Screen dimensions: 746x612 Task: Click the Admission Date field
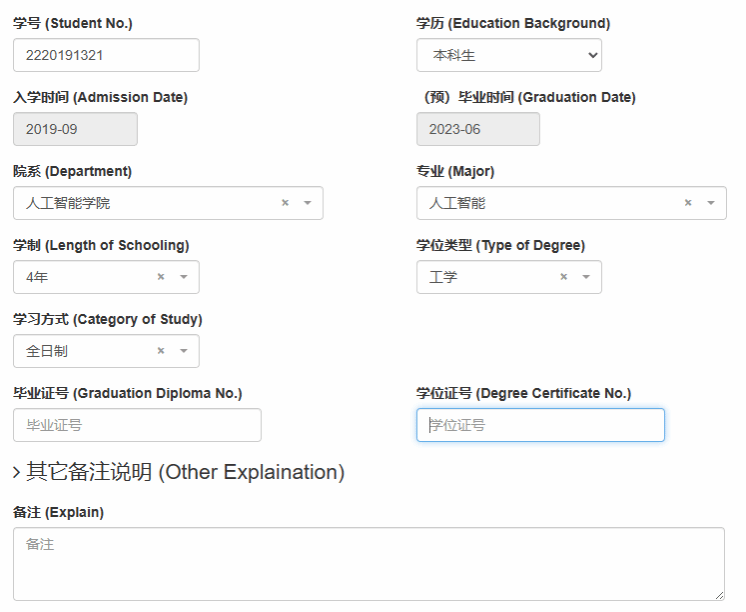tap(75, 129)
